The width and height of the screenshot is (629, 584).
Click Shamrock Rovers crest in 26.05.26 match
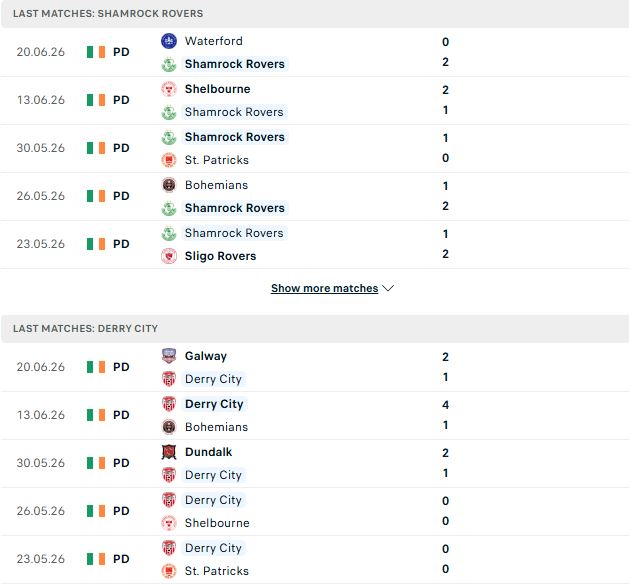pyautogui.click(x=169, y=208)
